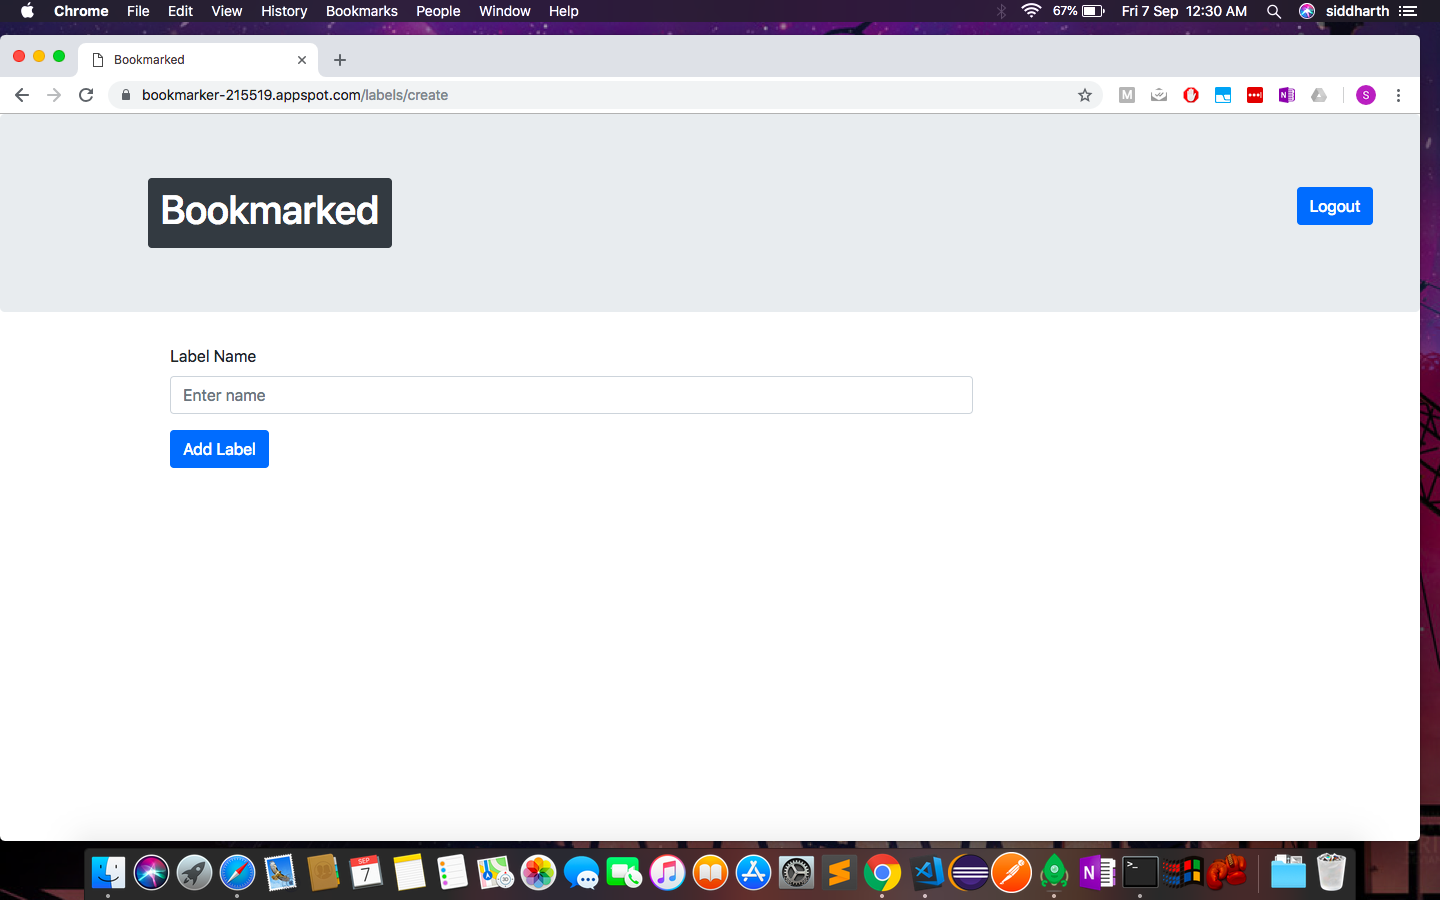The width and height of the screenshot is (1440, 900).
Task: Click the Add Label button
Action: pyautogui.click(x=219, y=449)
